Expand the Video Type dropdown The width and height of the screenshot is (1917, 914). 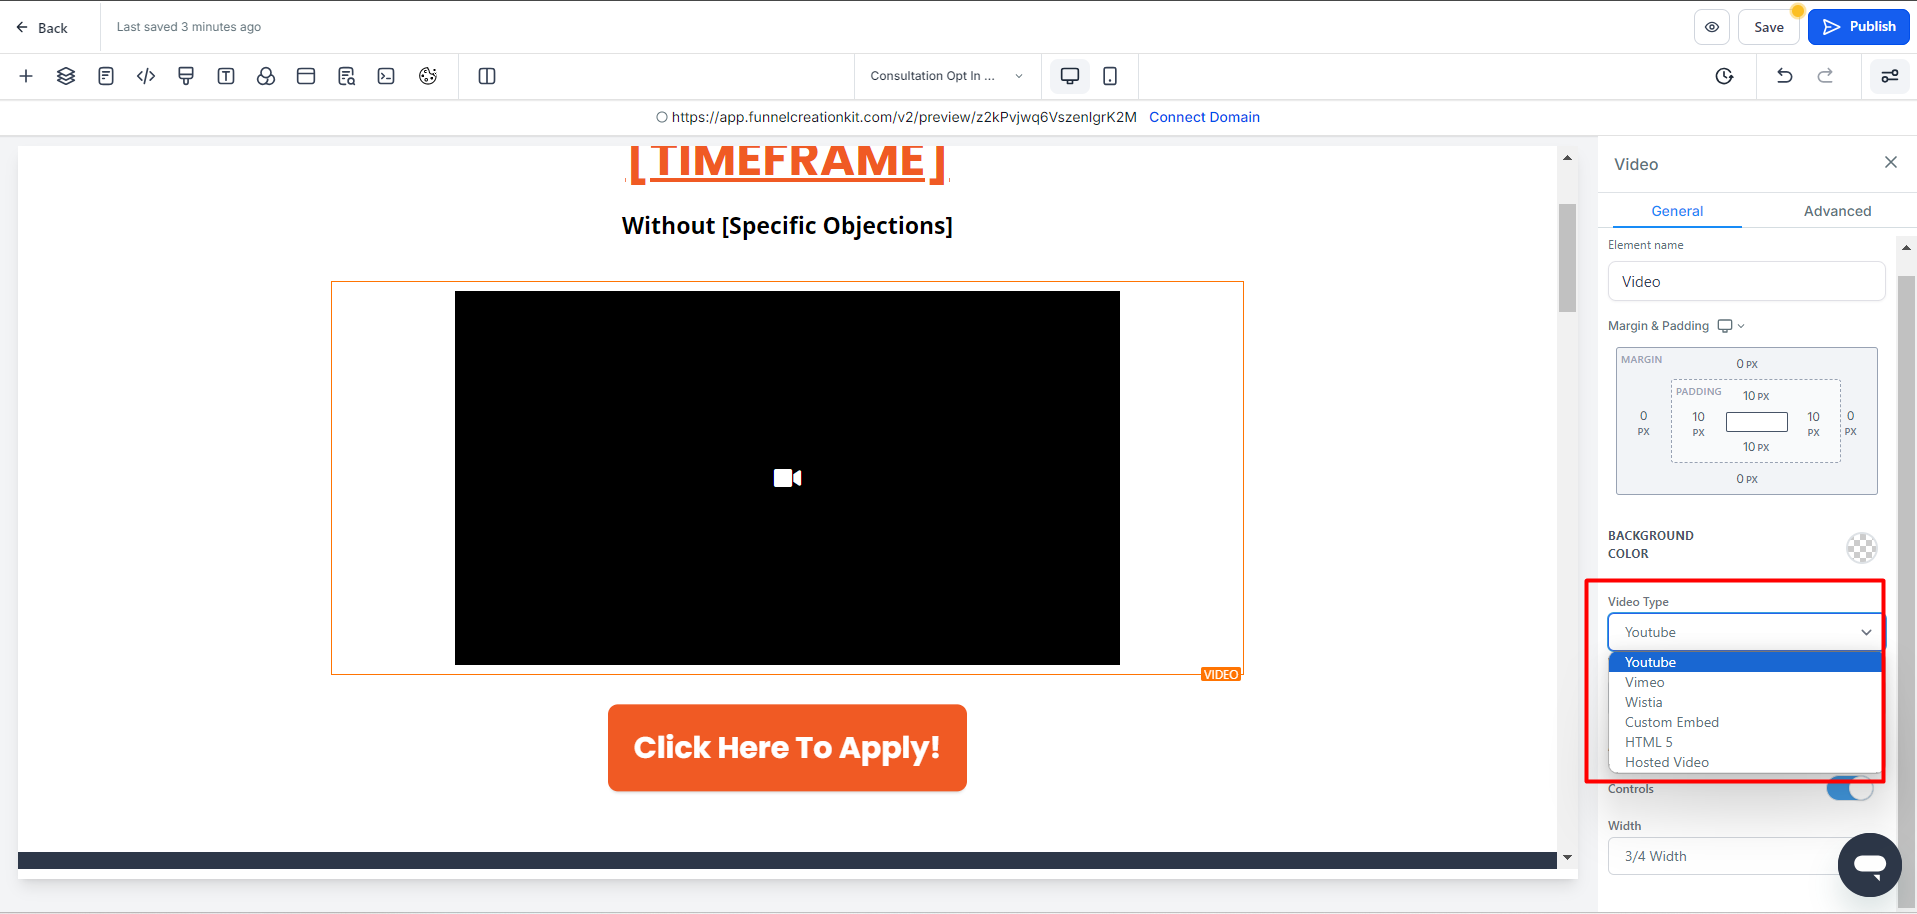click(x=1746, y=632)
